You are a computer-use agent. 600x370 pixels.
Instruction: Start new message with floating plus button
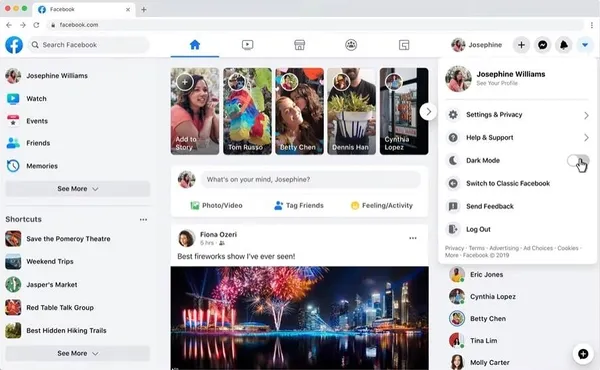[583, 354]
